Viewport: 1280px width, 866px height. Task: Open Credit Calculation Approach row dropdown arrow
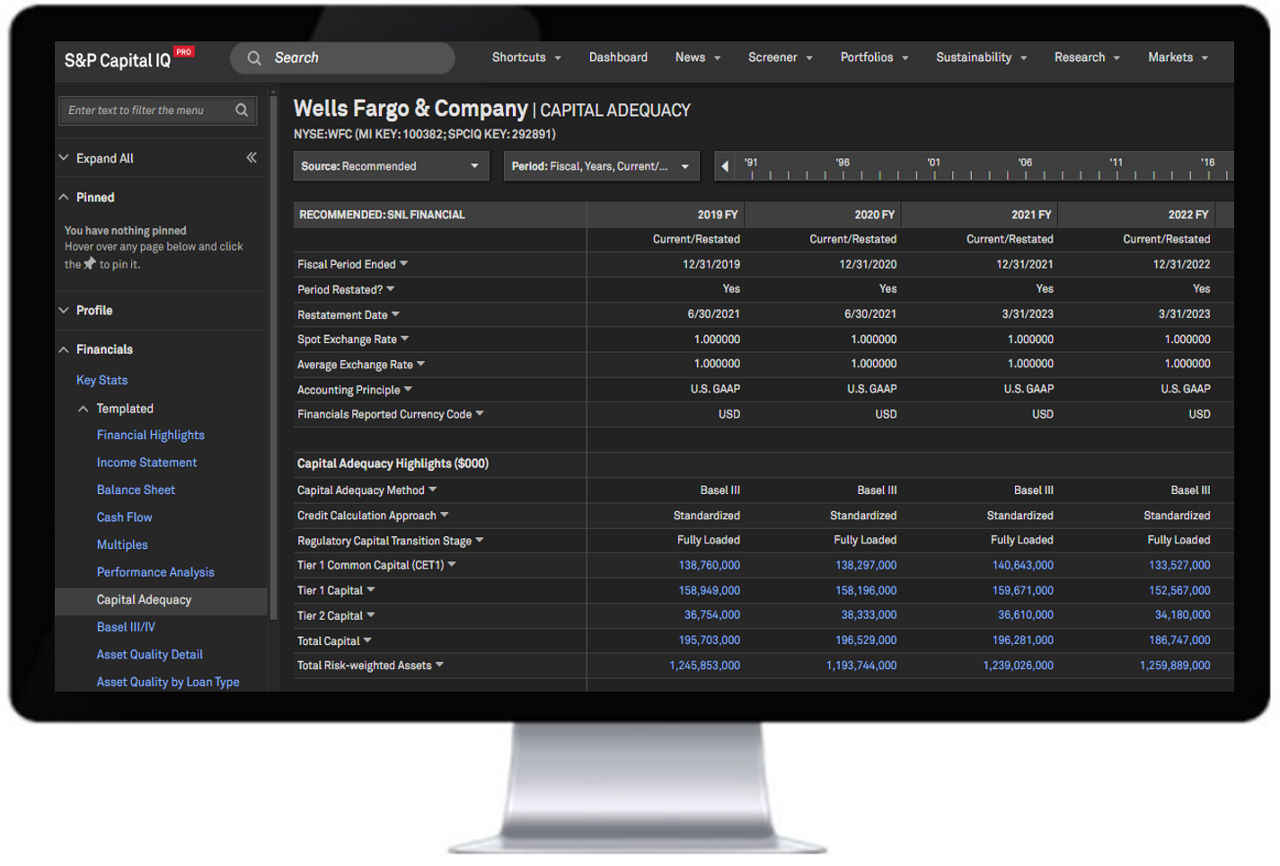445,515
